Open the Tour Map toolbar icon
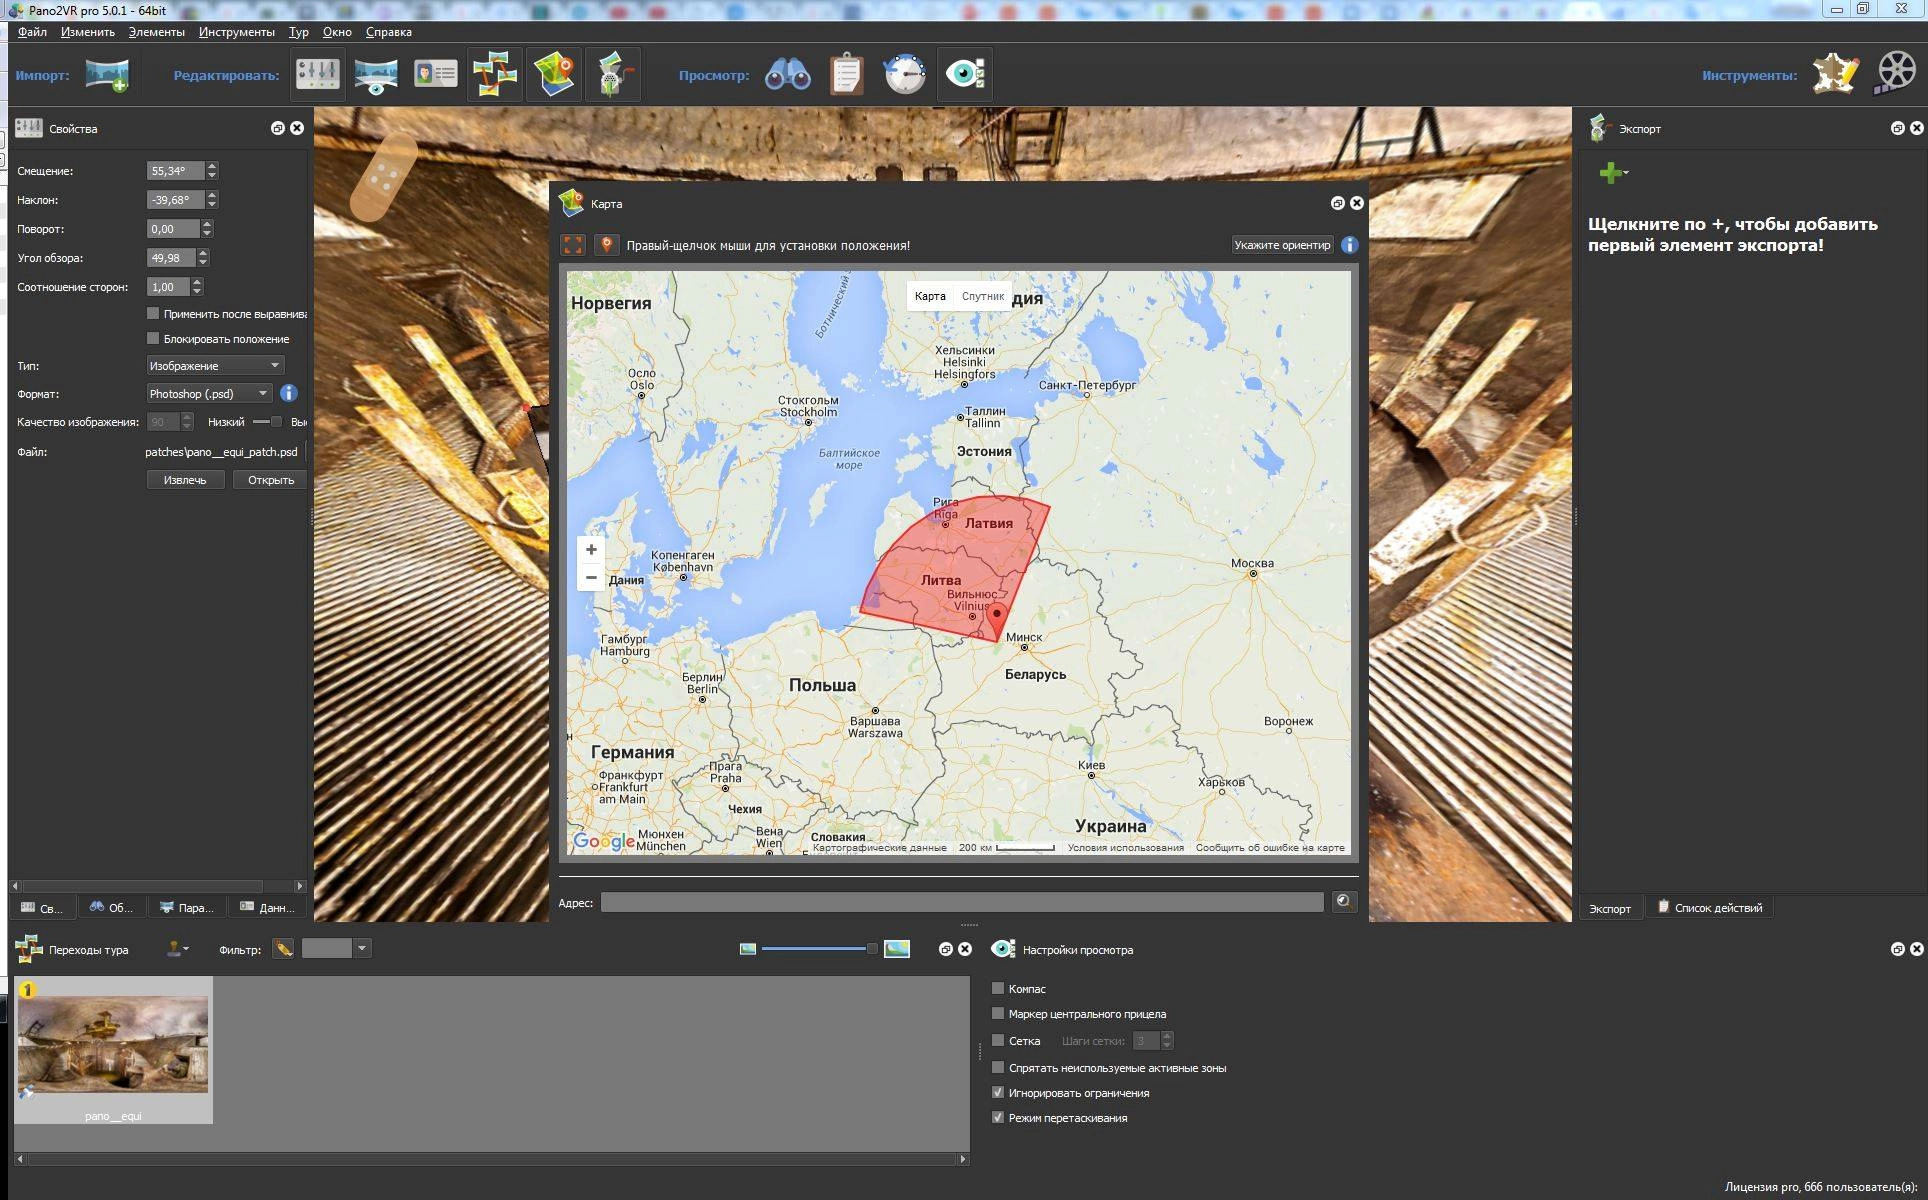Image resolution: width=1928 pixels, height=1200 pixels. (x=554, y=74)
